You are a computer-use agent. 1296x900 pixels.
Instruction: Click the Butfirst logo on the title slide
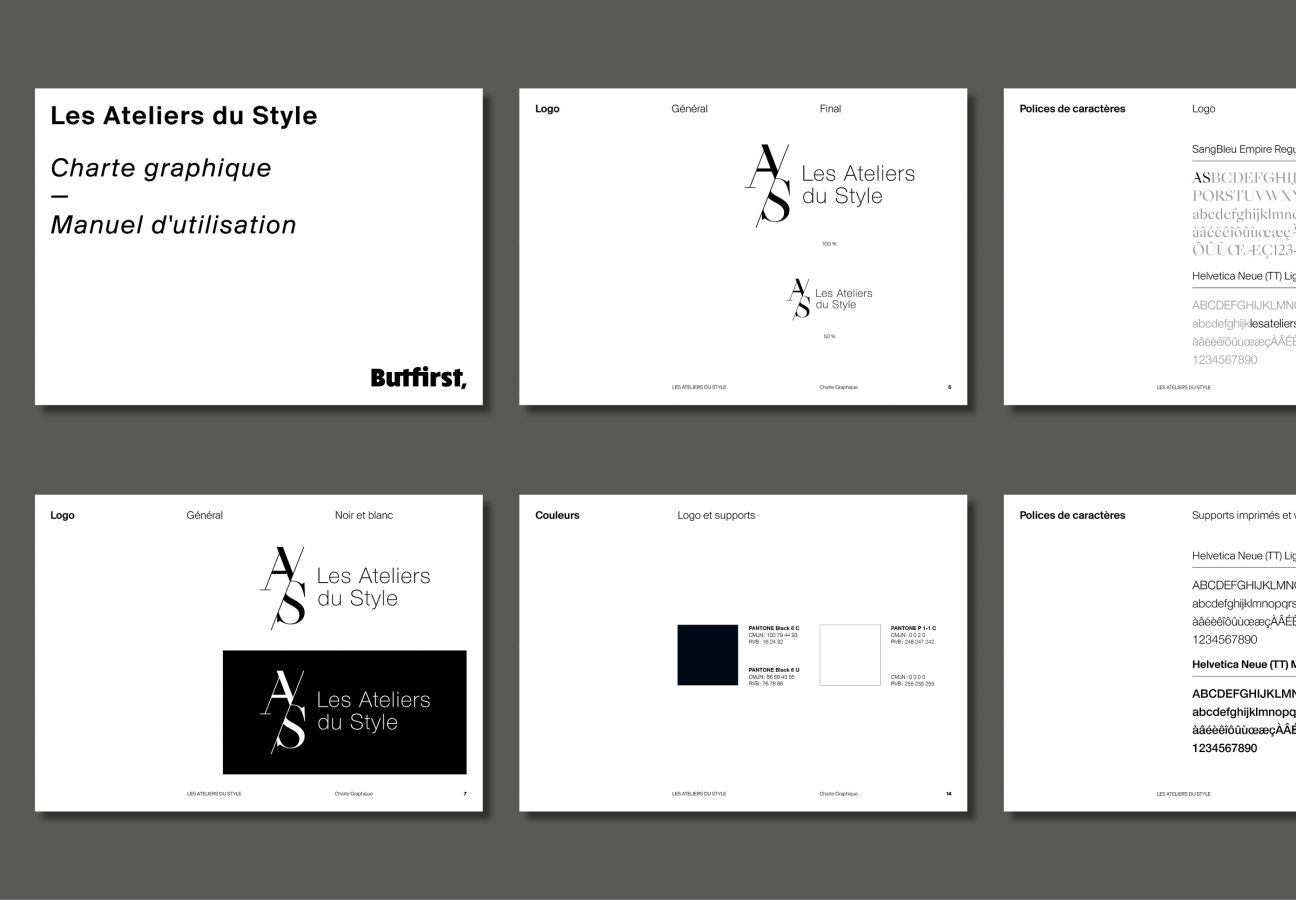tap(418, 377)
